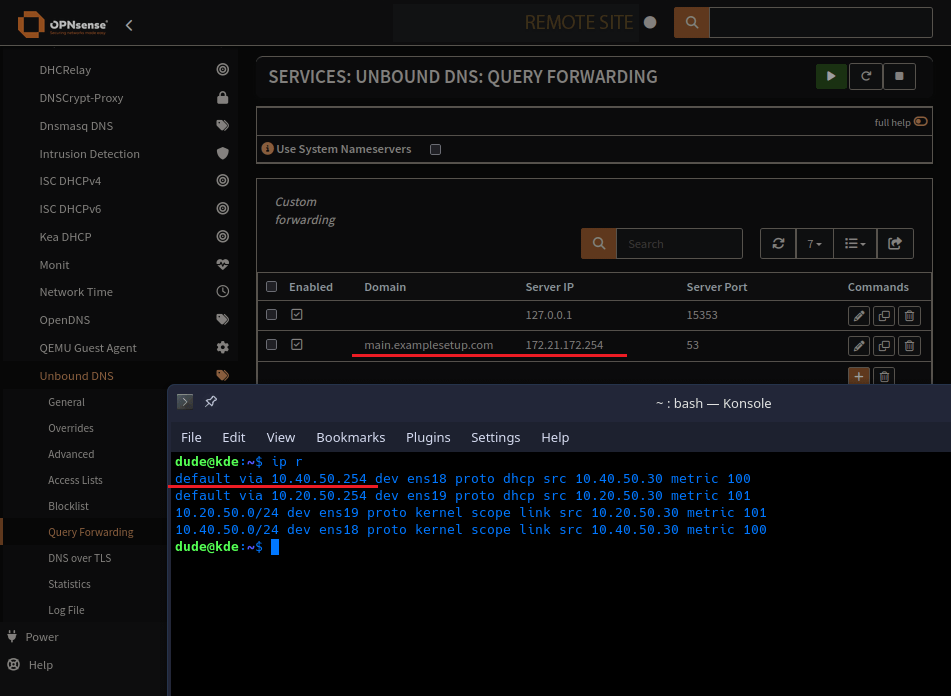Open the Help section in the sidebar
Viewport: 951px width, 696px height.
41,664
